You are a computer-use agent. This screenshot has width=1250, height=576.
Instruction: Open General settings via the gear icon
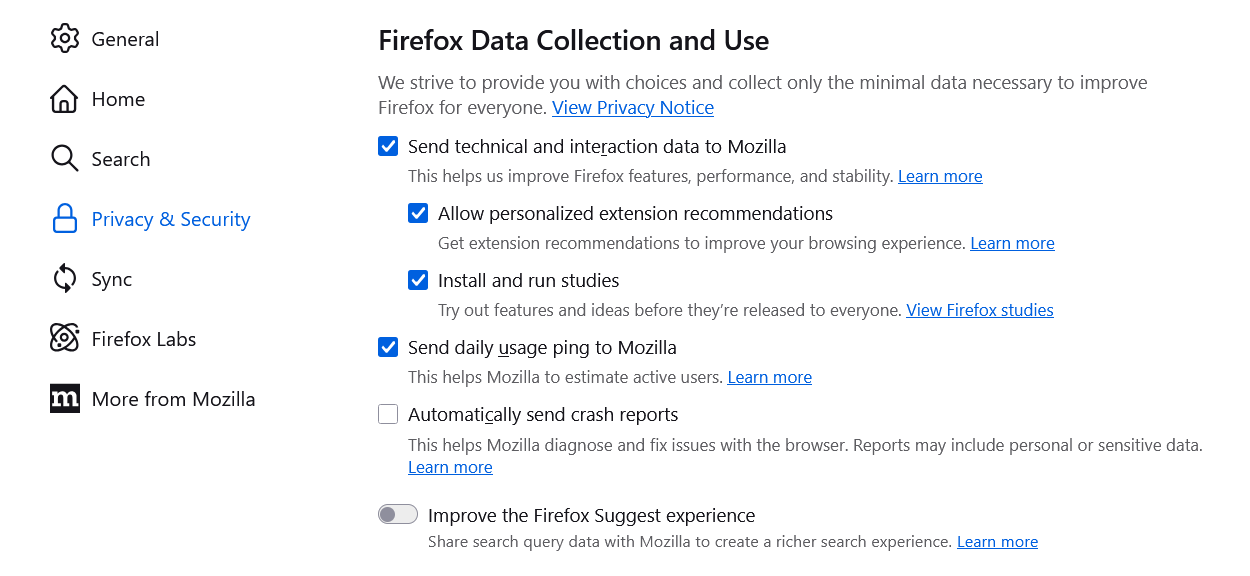click(x=64, y=38)
